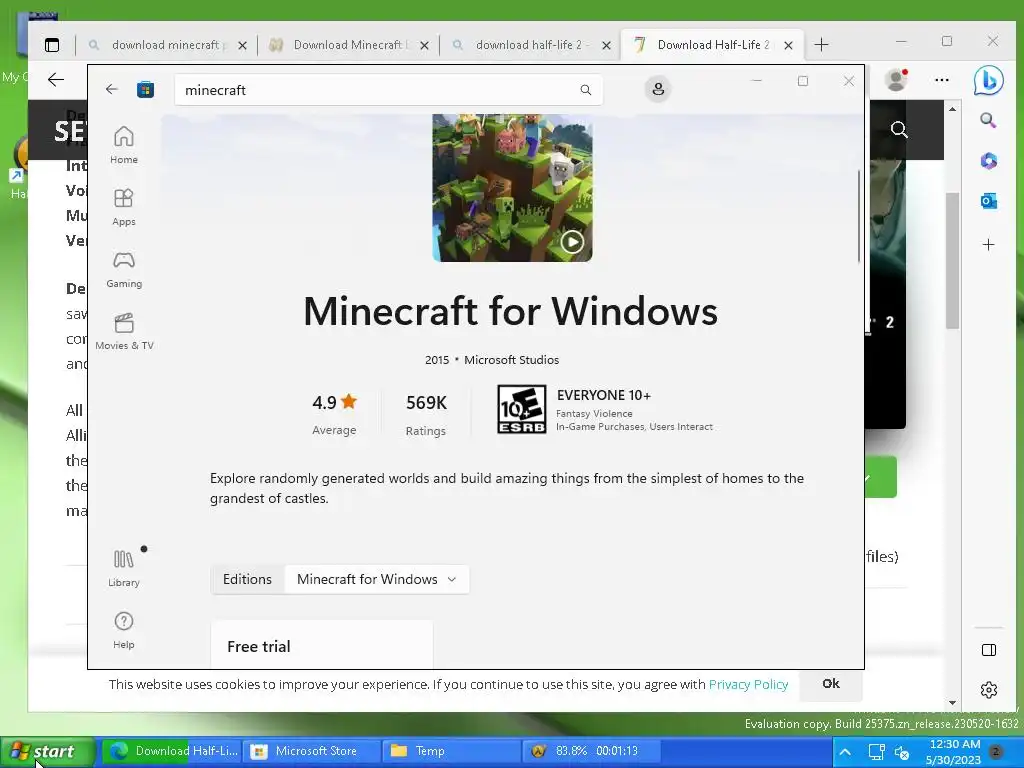Open Home in Microsoft Store sidebar
The height and width of the screenshot is (768, 1024).
123,146
